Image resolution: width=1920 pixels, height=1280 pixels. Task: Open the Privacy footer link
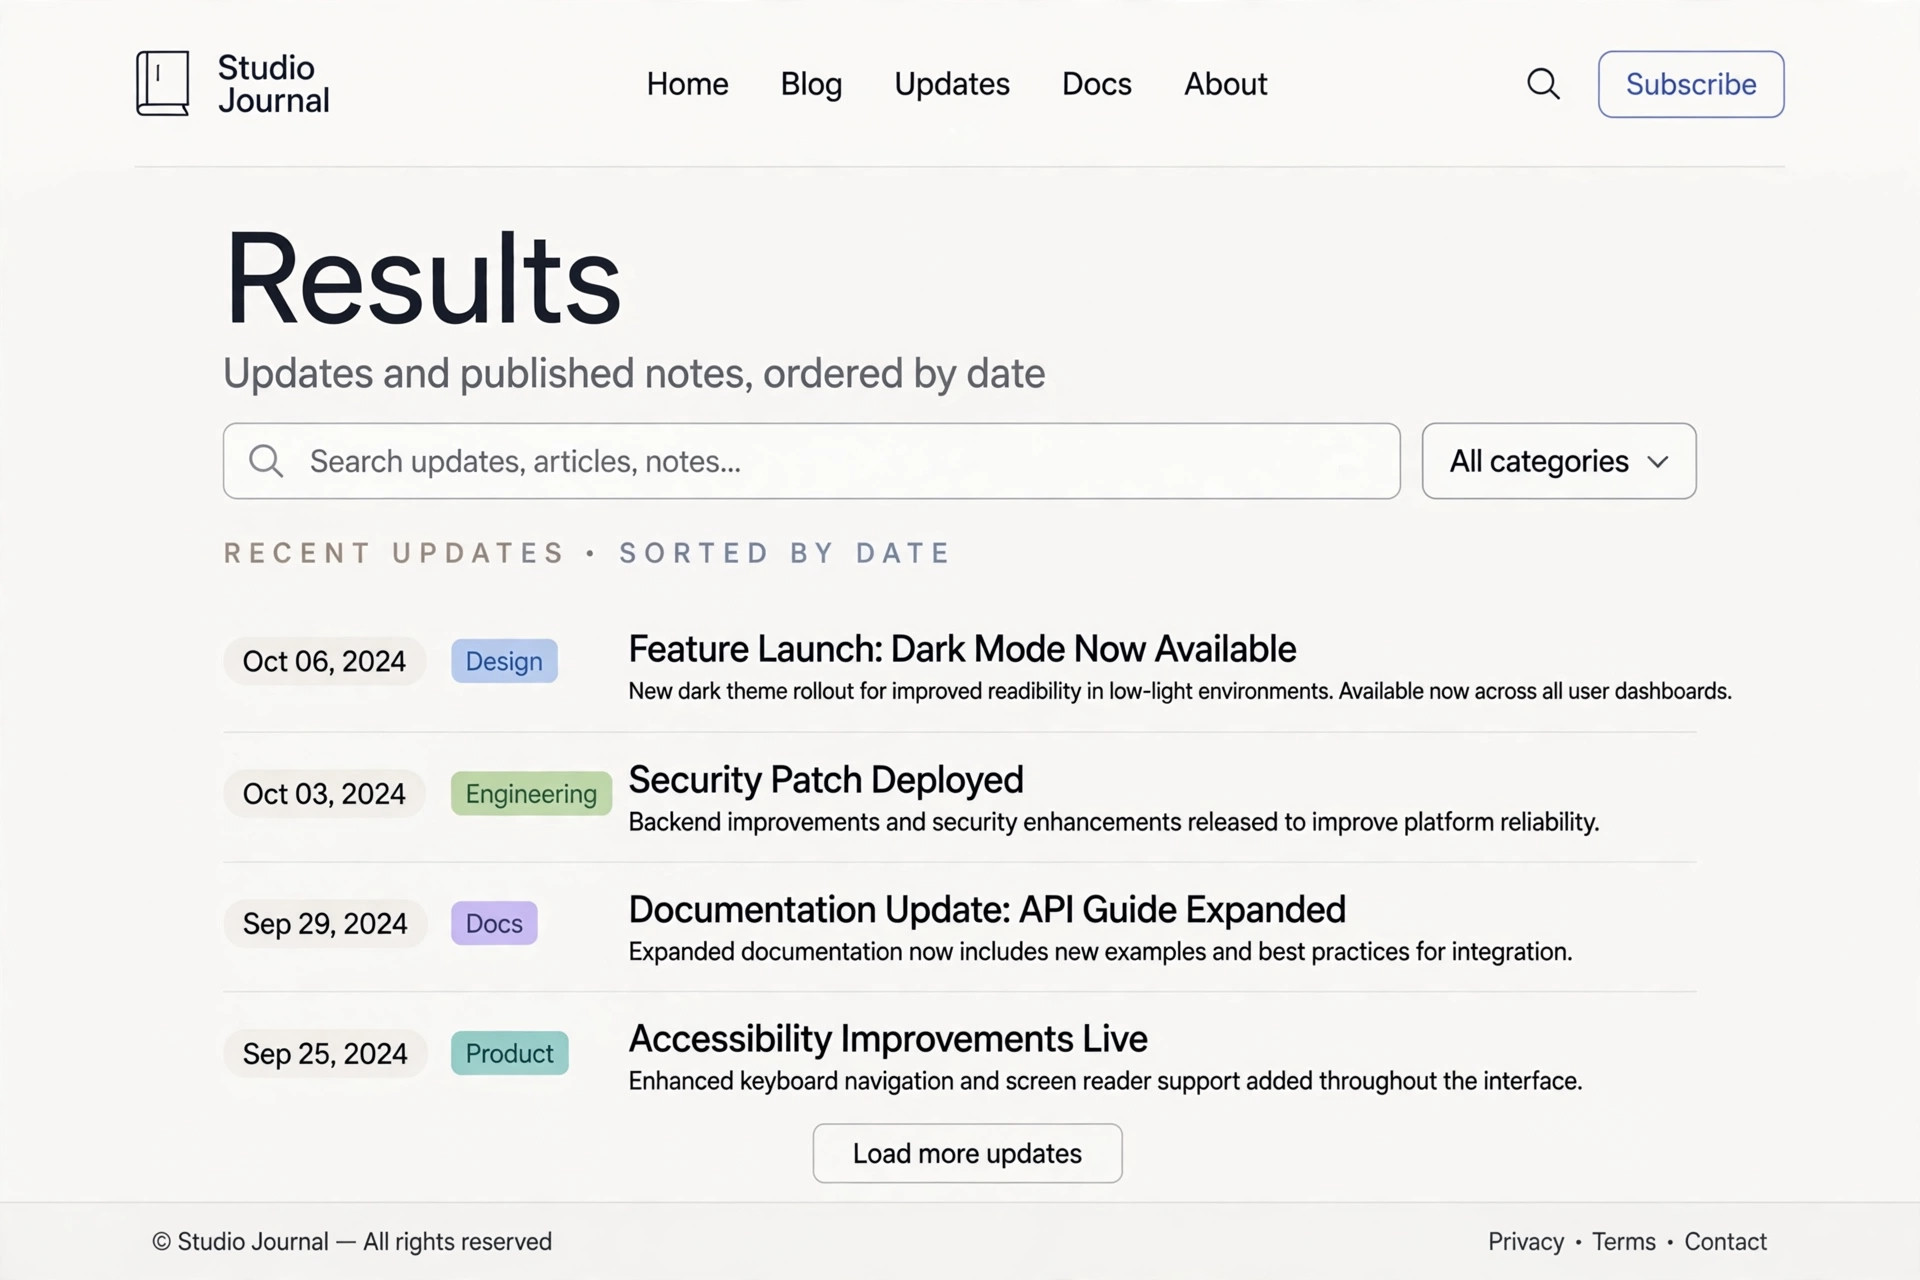tap(1526, 1241)
